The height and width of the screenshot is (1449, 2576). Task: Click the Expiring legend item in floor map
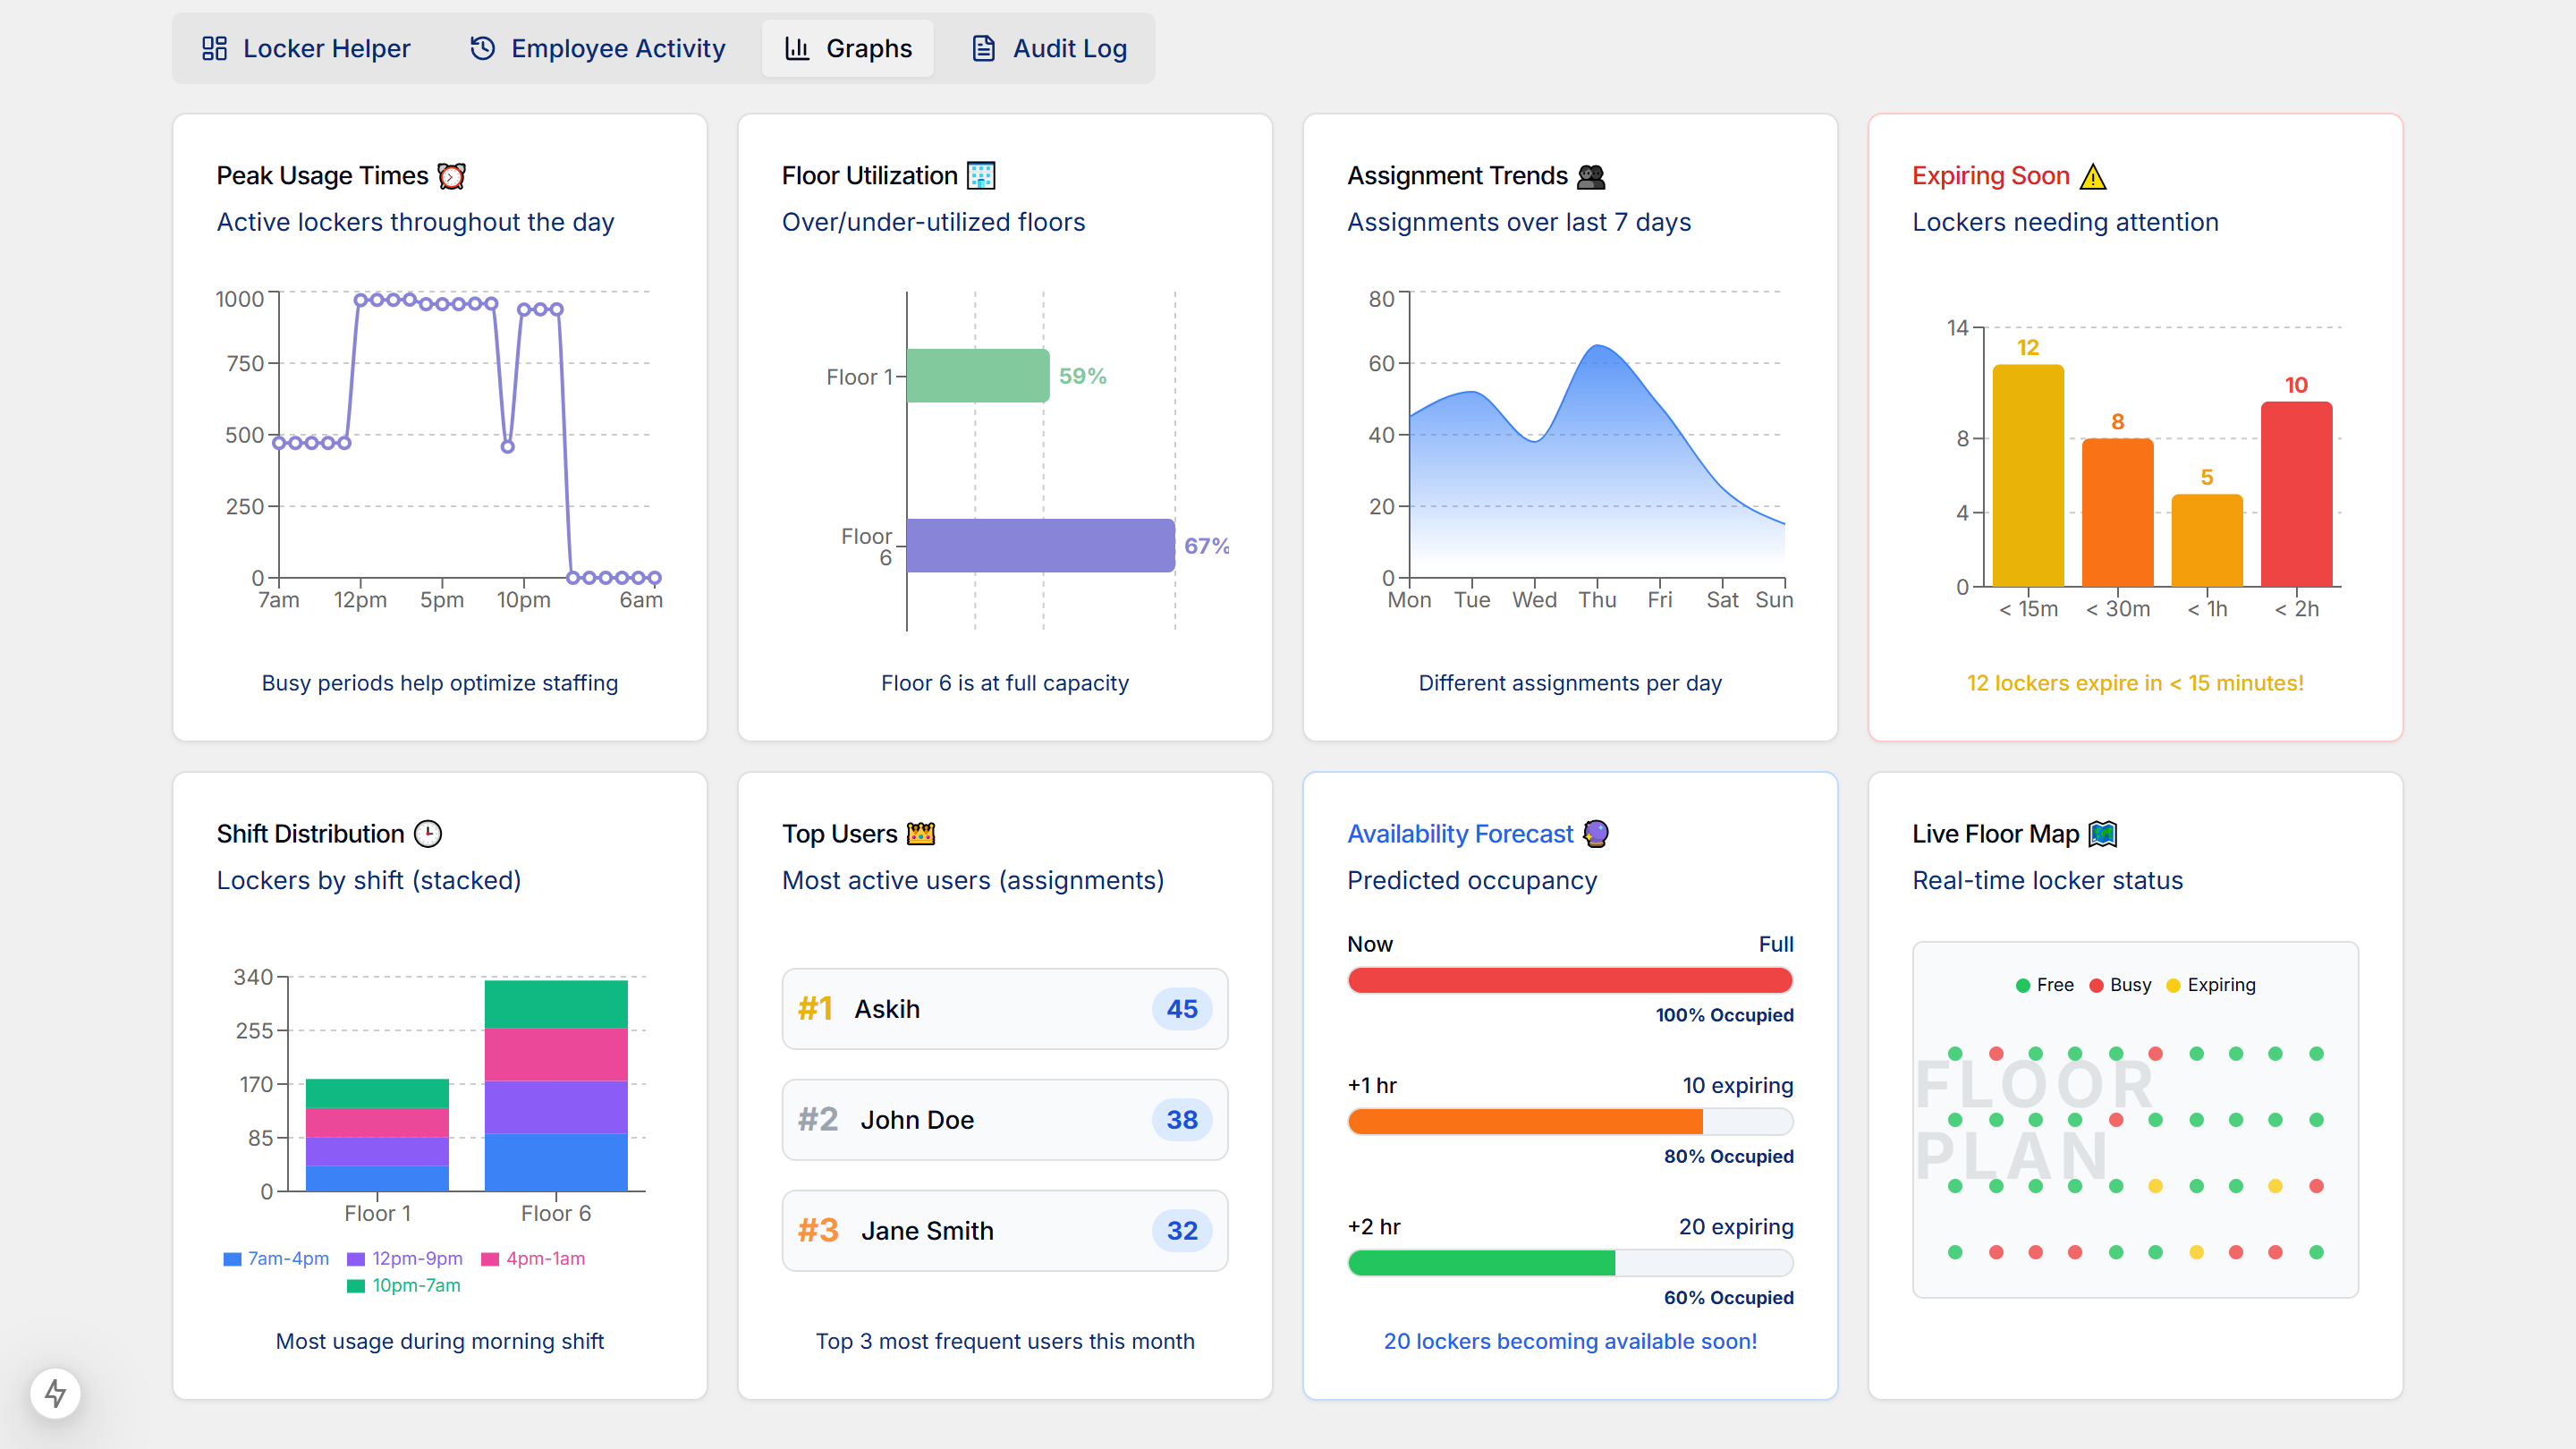(2211, 985)
